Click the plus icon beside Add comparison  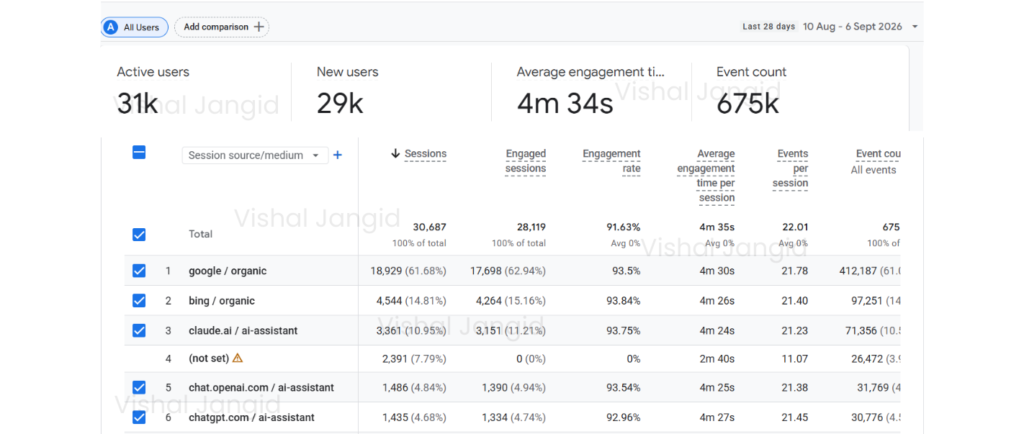[x=259, y=27]
